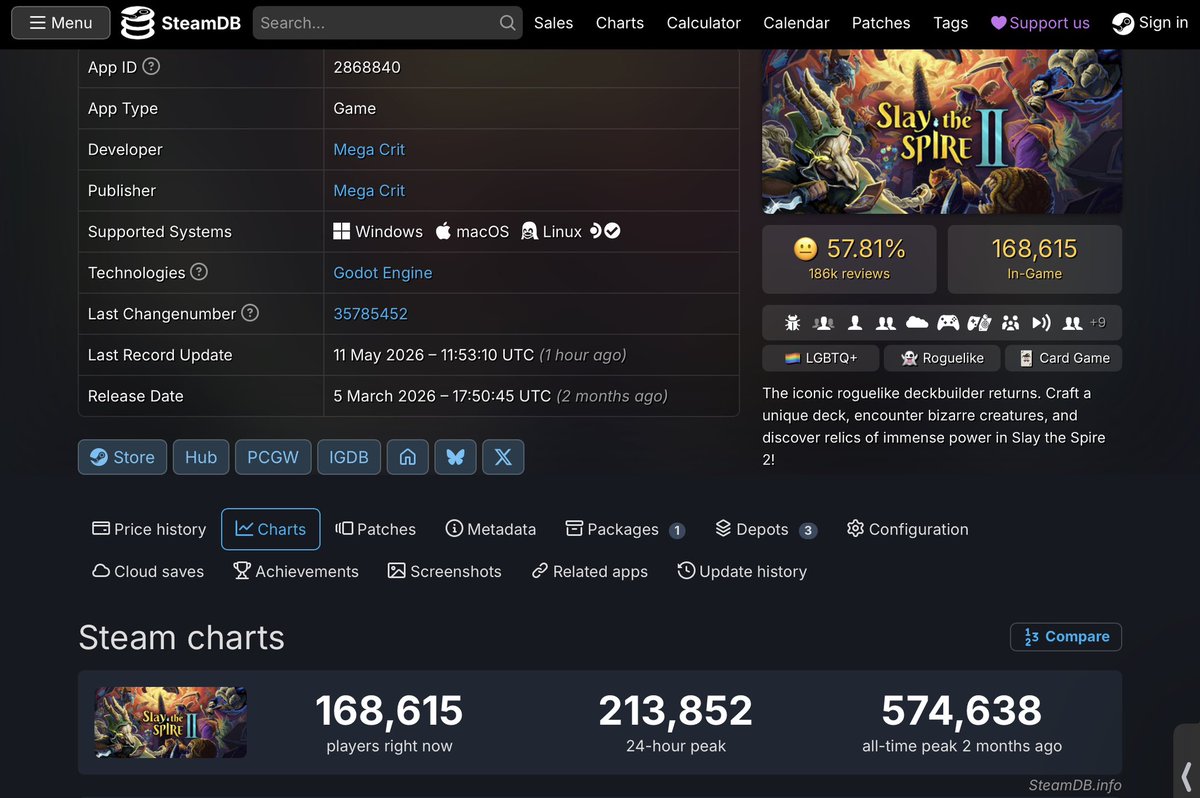Open the hamburger Menu button
1200x798 pixels.
pos(60,23)
